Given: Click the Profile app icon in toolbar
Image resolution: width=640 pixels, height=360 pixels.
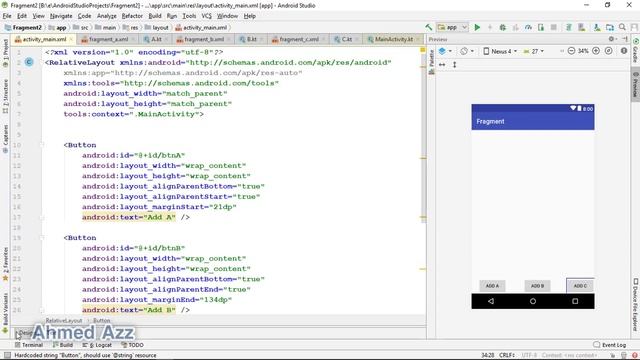Looking at the screenshot, I should 528,27.
